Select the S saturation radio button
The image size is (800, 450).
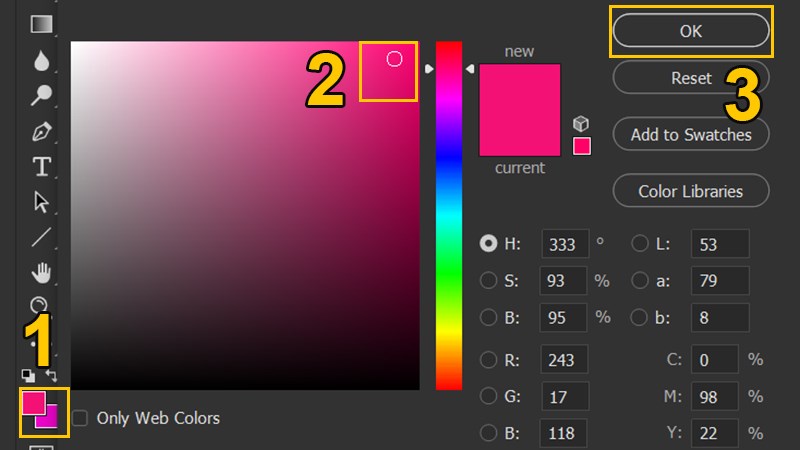click(489, 280)
